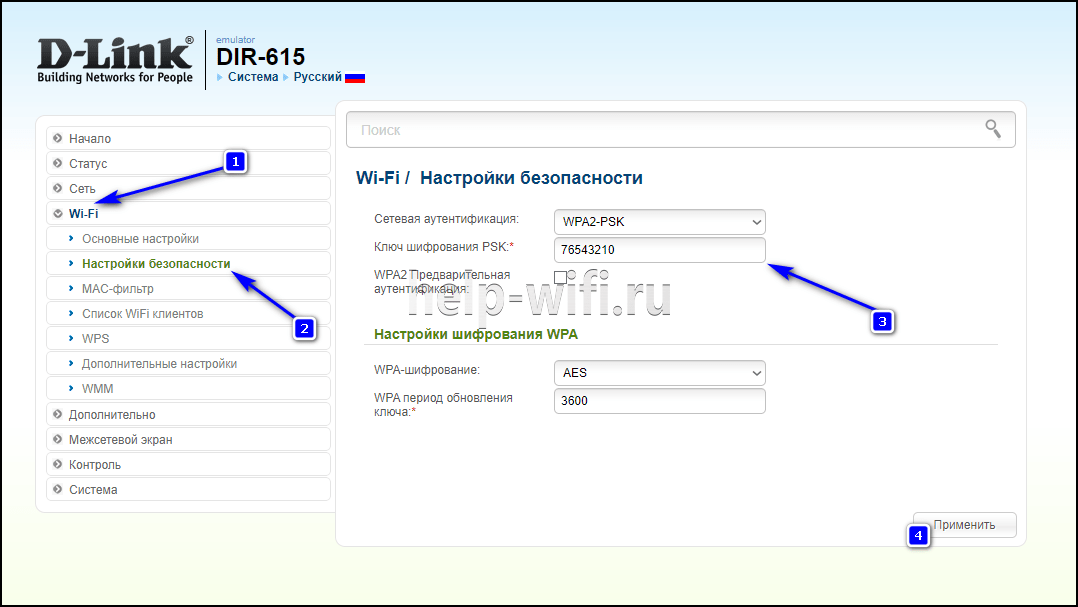Click the emulator label text
Viewport: 1078px width, 607px height.
click(x=236, y=40)
